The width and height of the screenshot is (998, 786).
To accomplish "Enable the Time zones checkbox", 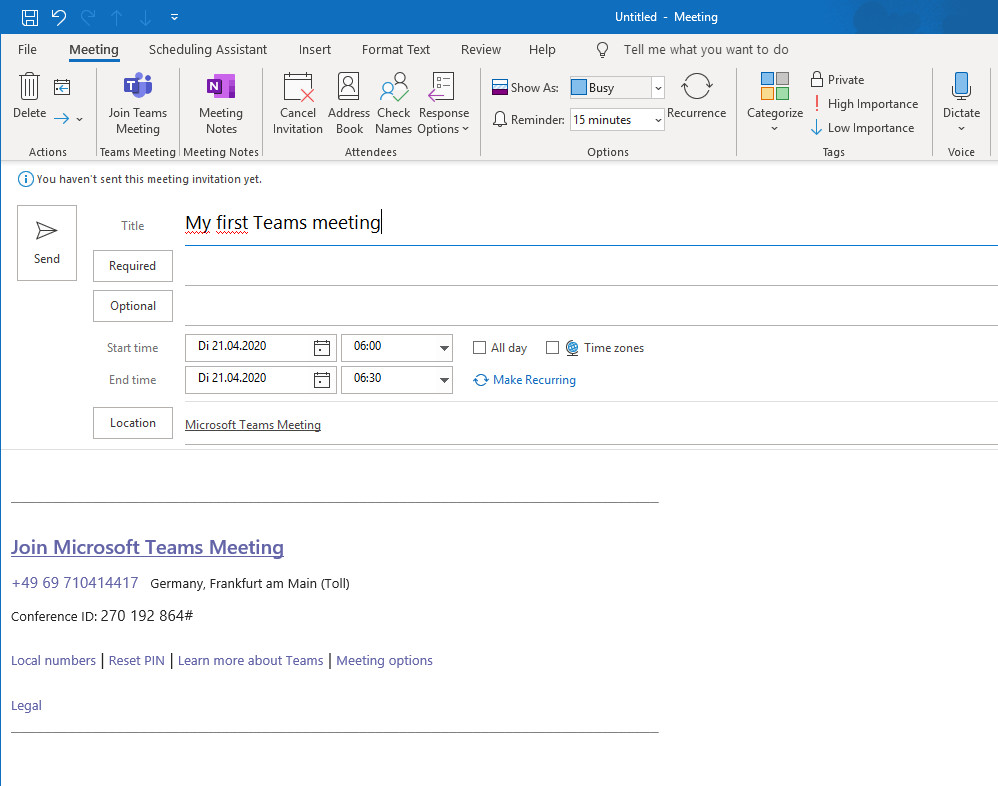I will point(552,347).
